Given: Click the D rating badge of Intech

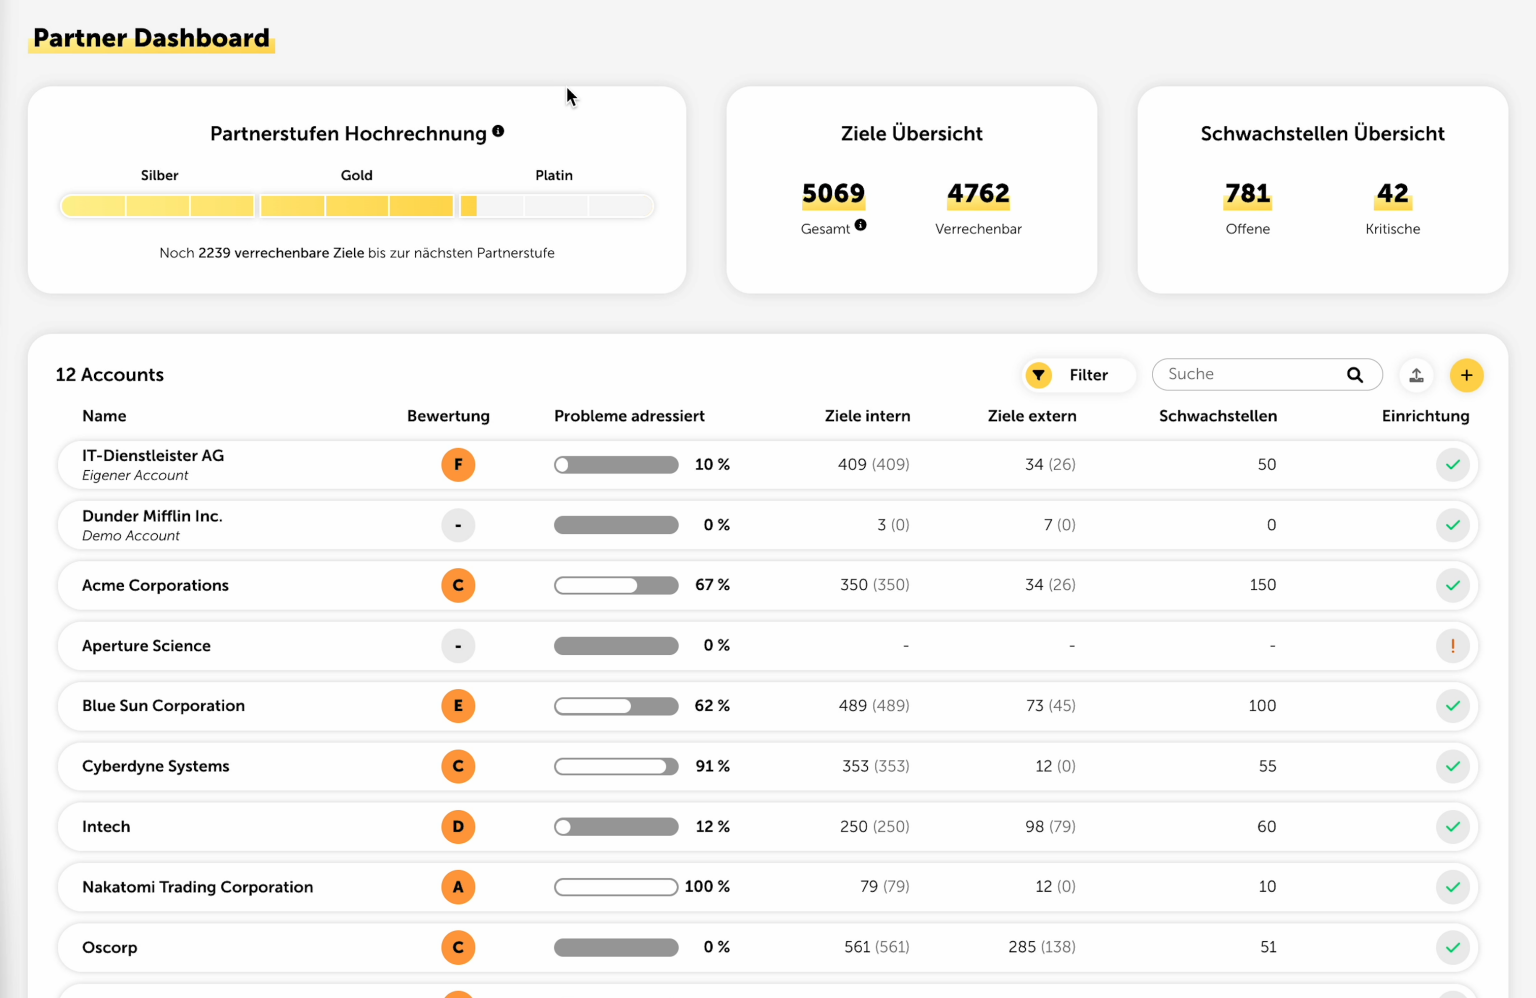Looking at the screenshot, I should tap(458, 827).
